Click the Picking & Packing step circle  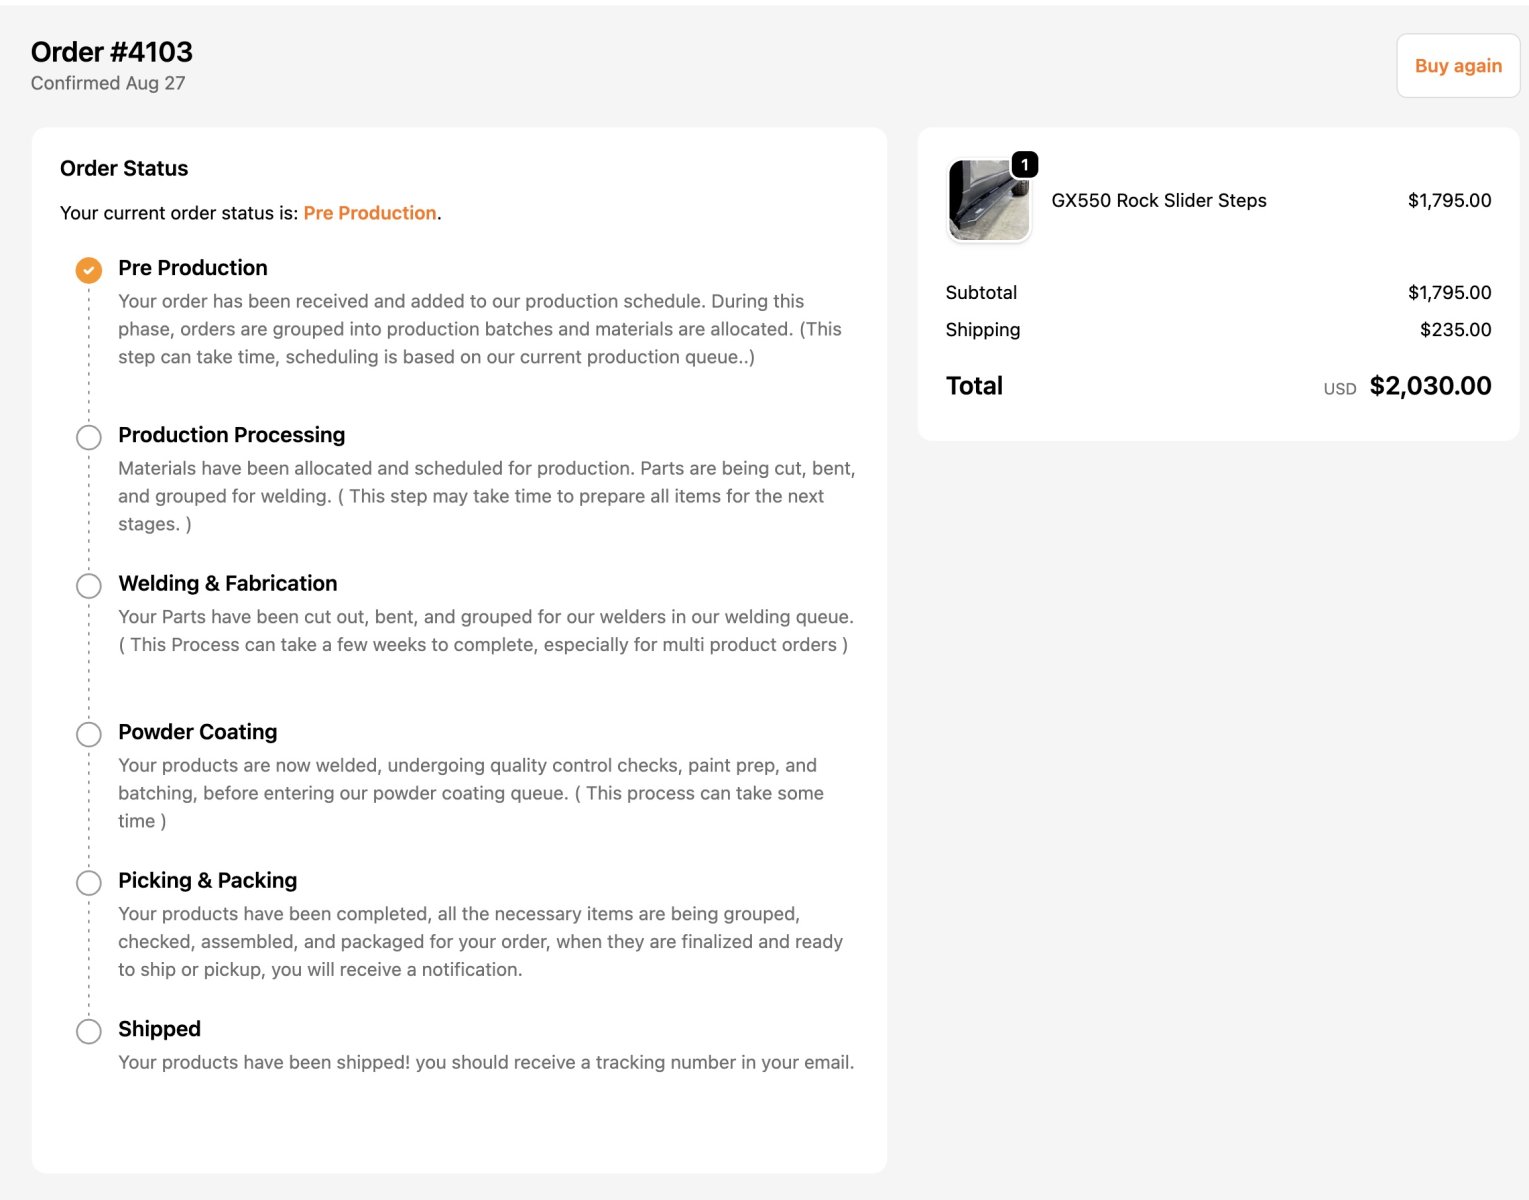point(89,882)
